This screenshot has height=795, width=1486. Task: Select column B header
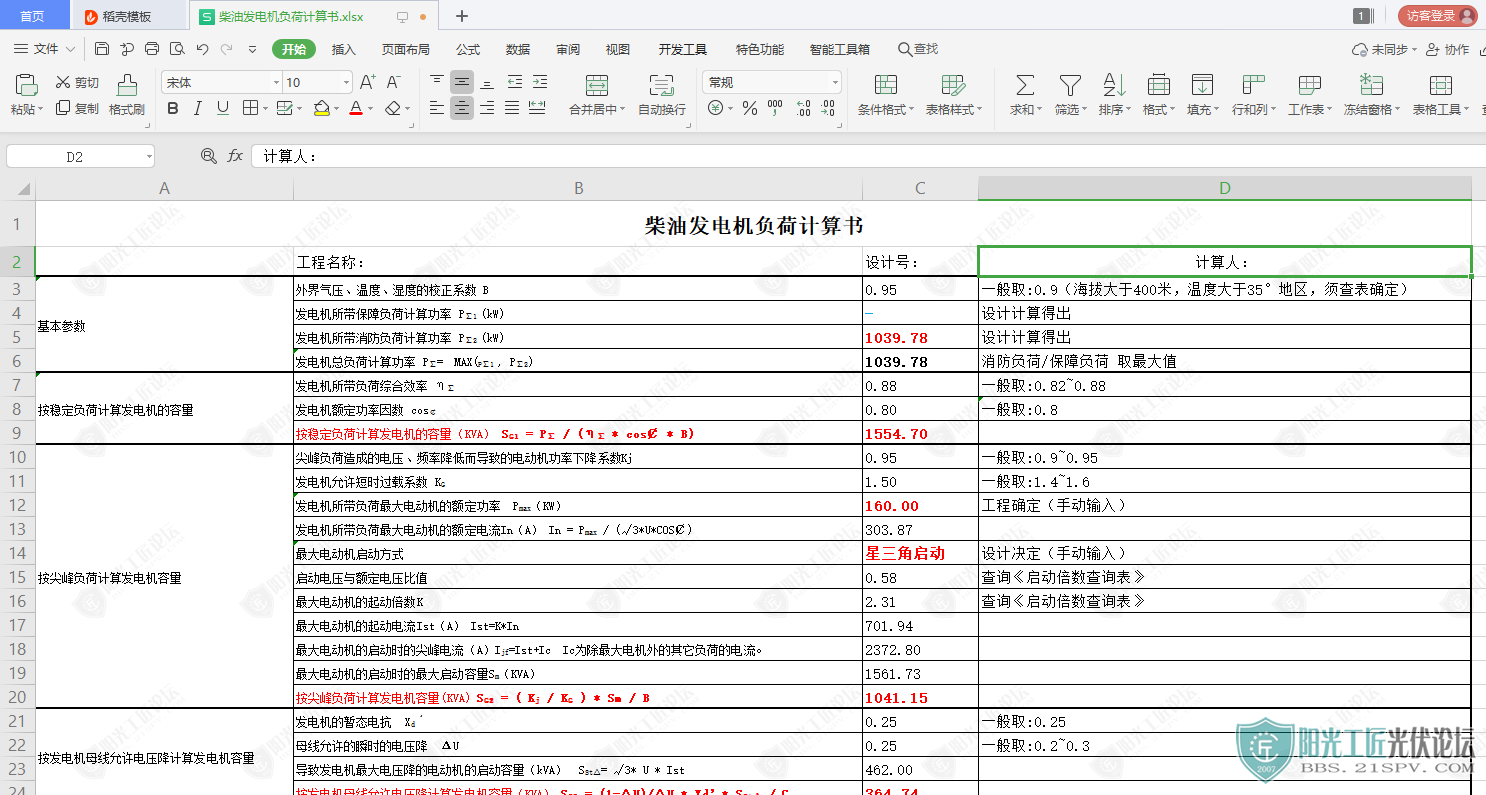[578, 188]
